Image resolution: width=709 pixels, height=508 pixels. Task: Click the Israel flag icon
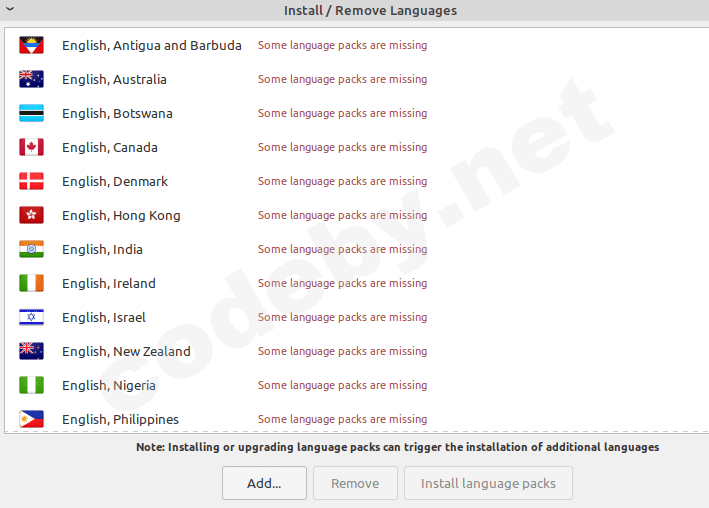(31, 317)
